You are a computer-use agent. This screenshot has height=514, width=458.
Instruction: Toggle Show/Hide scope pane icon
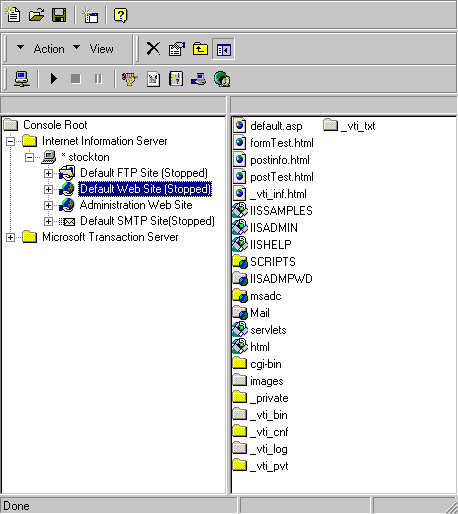click(x=223, y=50)
